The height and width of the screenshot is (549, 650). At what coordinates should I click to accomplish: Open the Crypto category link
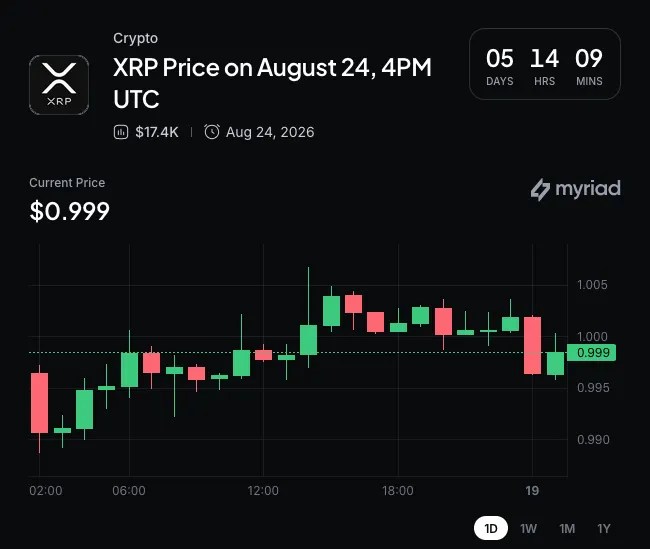(x=135, y=38)
